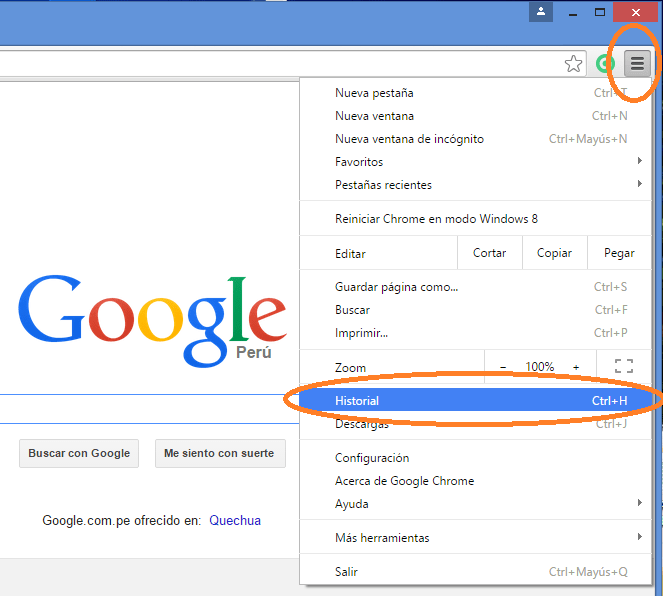Expand the Ayuda submenu
Image resolution: width=663 pixels, height=596 pixels.
click(475, 504)
